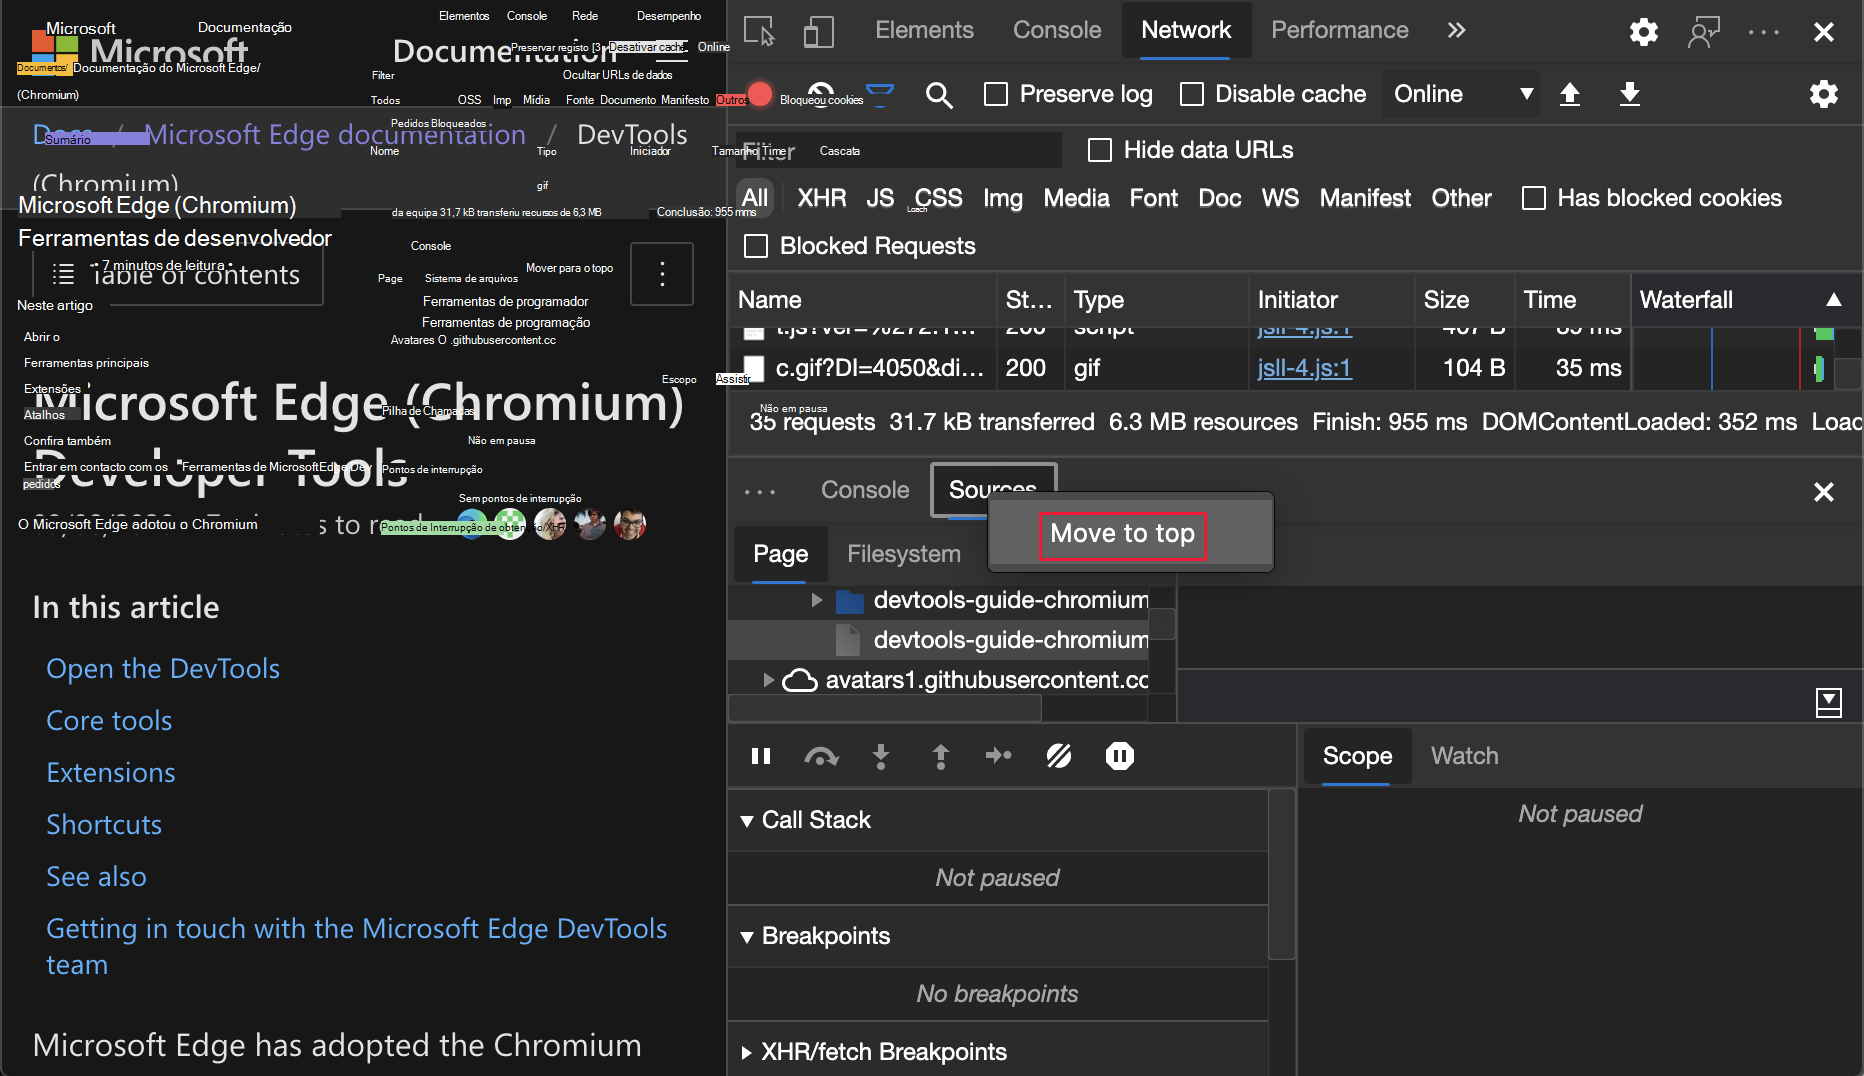Switch to the drawer Console tab
1864x1076 pixels.
coord(865,490)
